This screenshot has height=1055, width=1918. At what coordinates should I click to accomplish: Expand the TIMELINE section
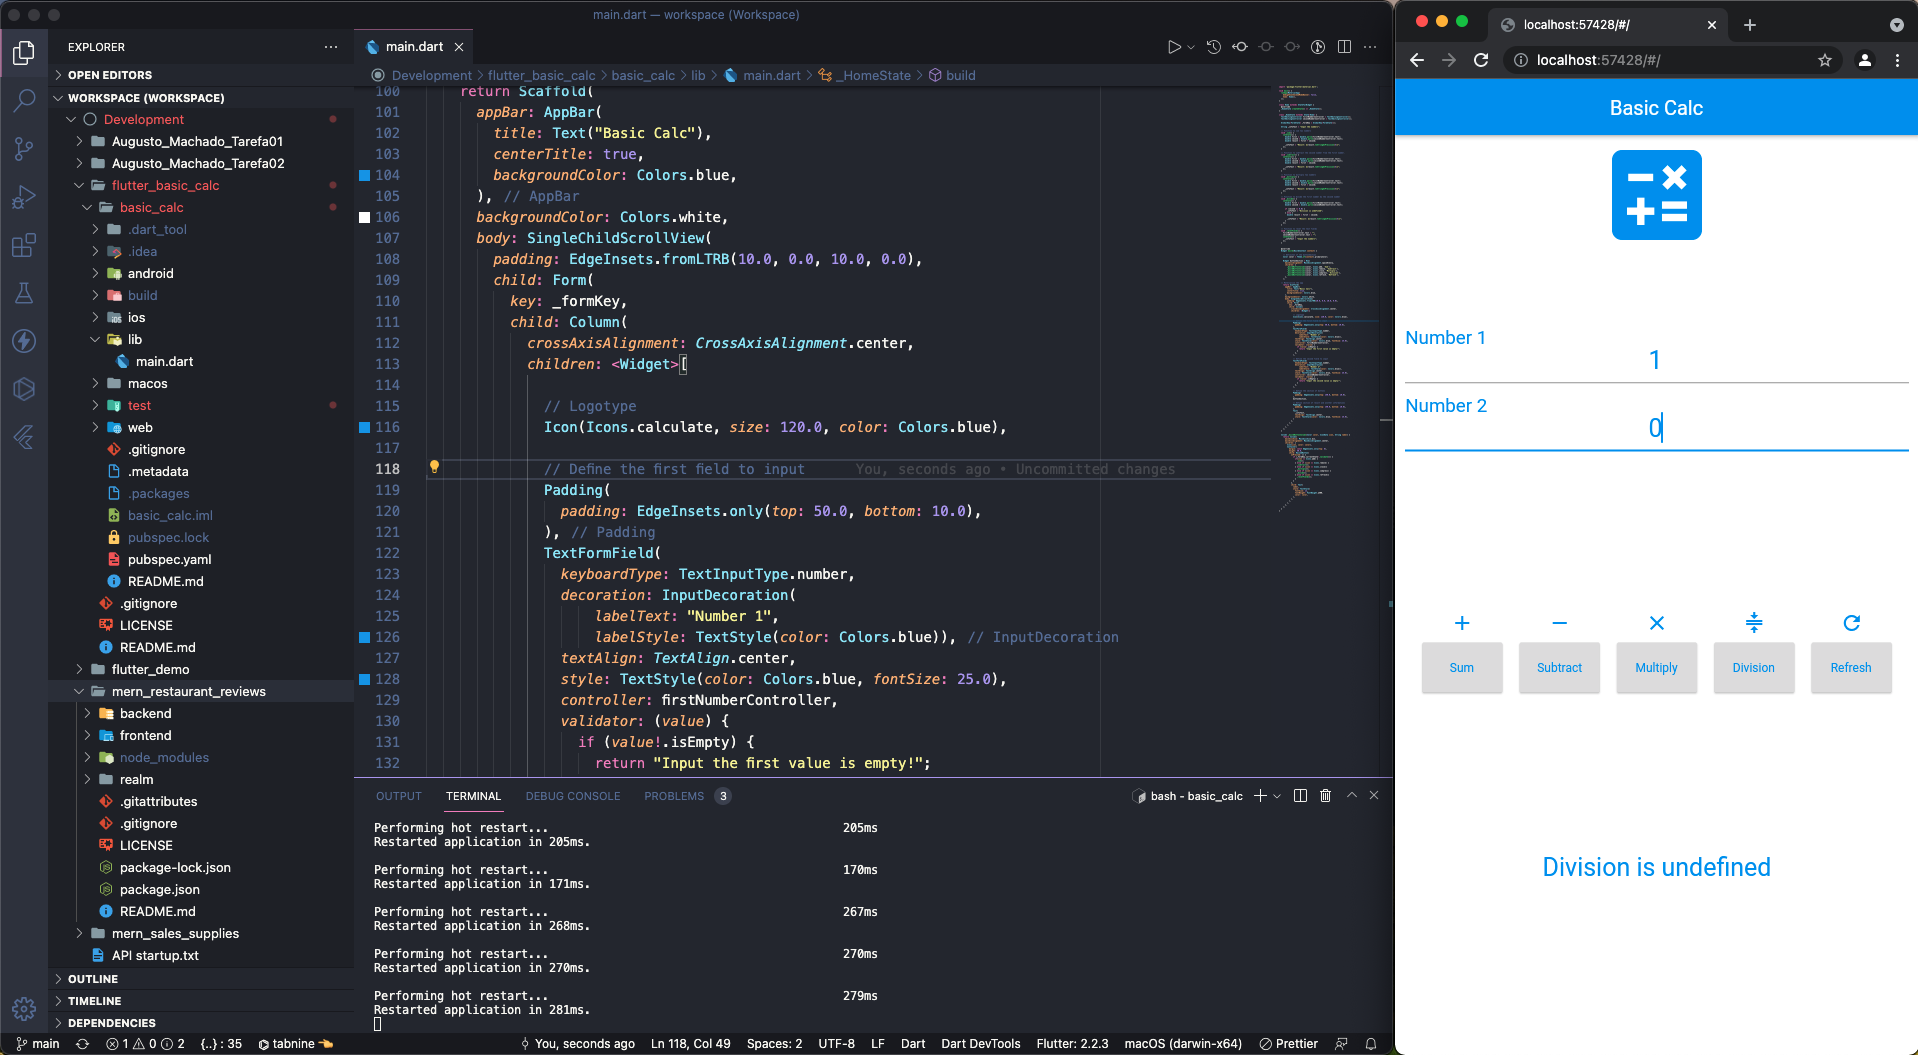coord(200,1001)
